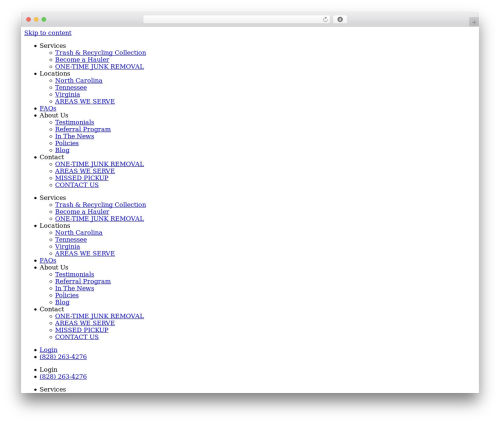Image resolution: width=500 pixels, height=423 pixels.
Task: Click the browser address bar field
Action: click(x=236, y=19)
